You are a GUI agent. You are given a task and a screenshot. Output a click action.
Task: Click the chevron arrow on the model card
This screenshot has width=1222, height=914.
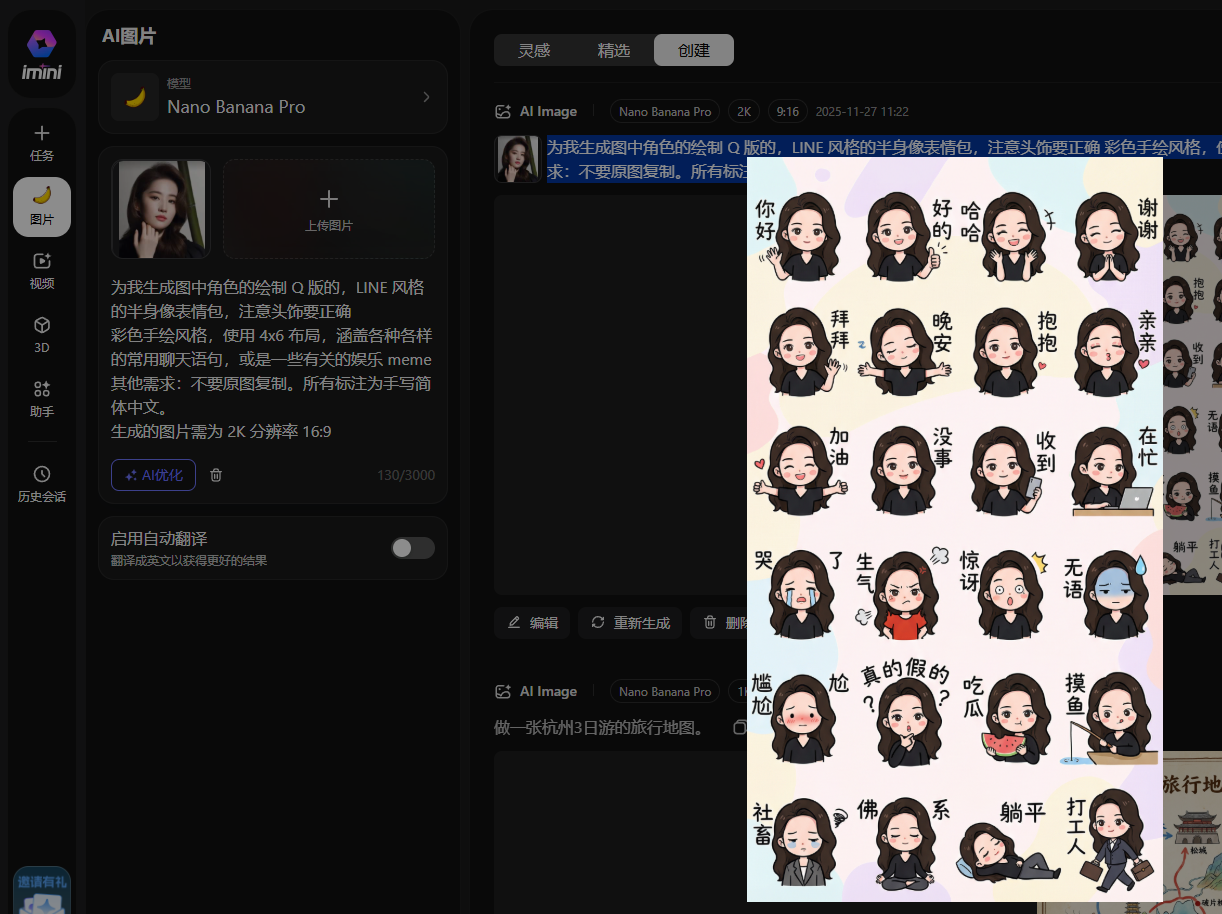[426, 97]
